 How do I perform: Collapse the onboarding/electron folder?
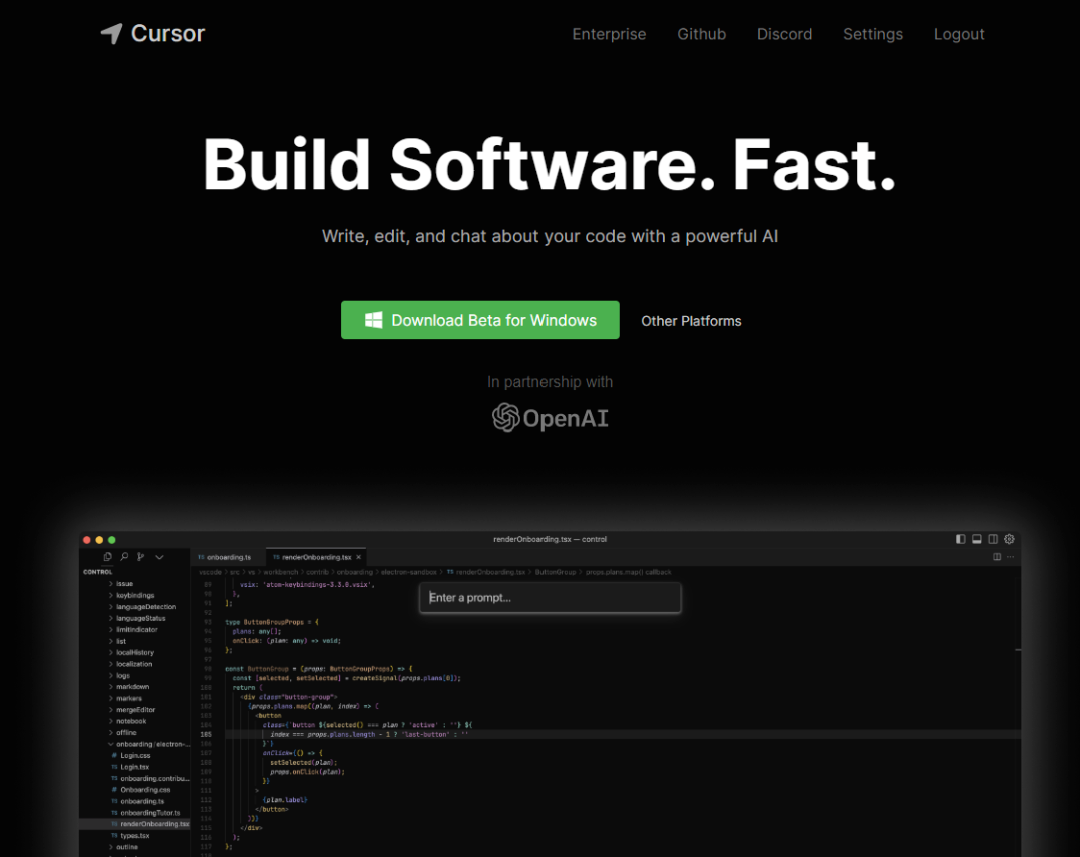coord(148,744)
